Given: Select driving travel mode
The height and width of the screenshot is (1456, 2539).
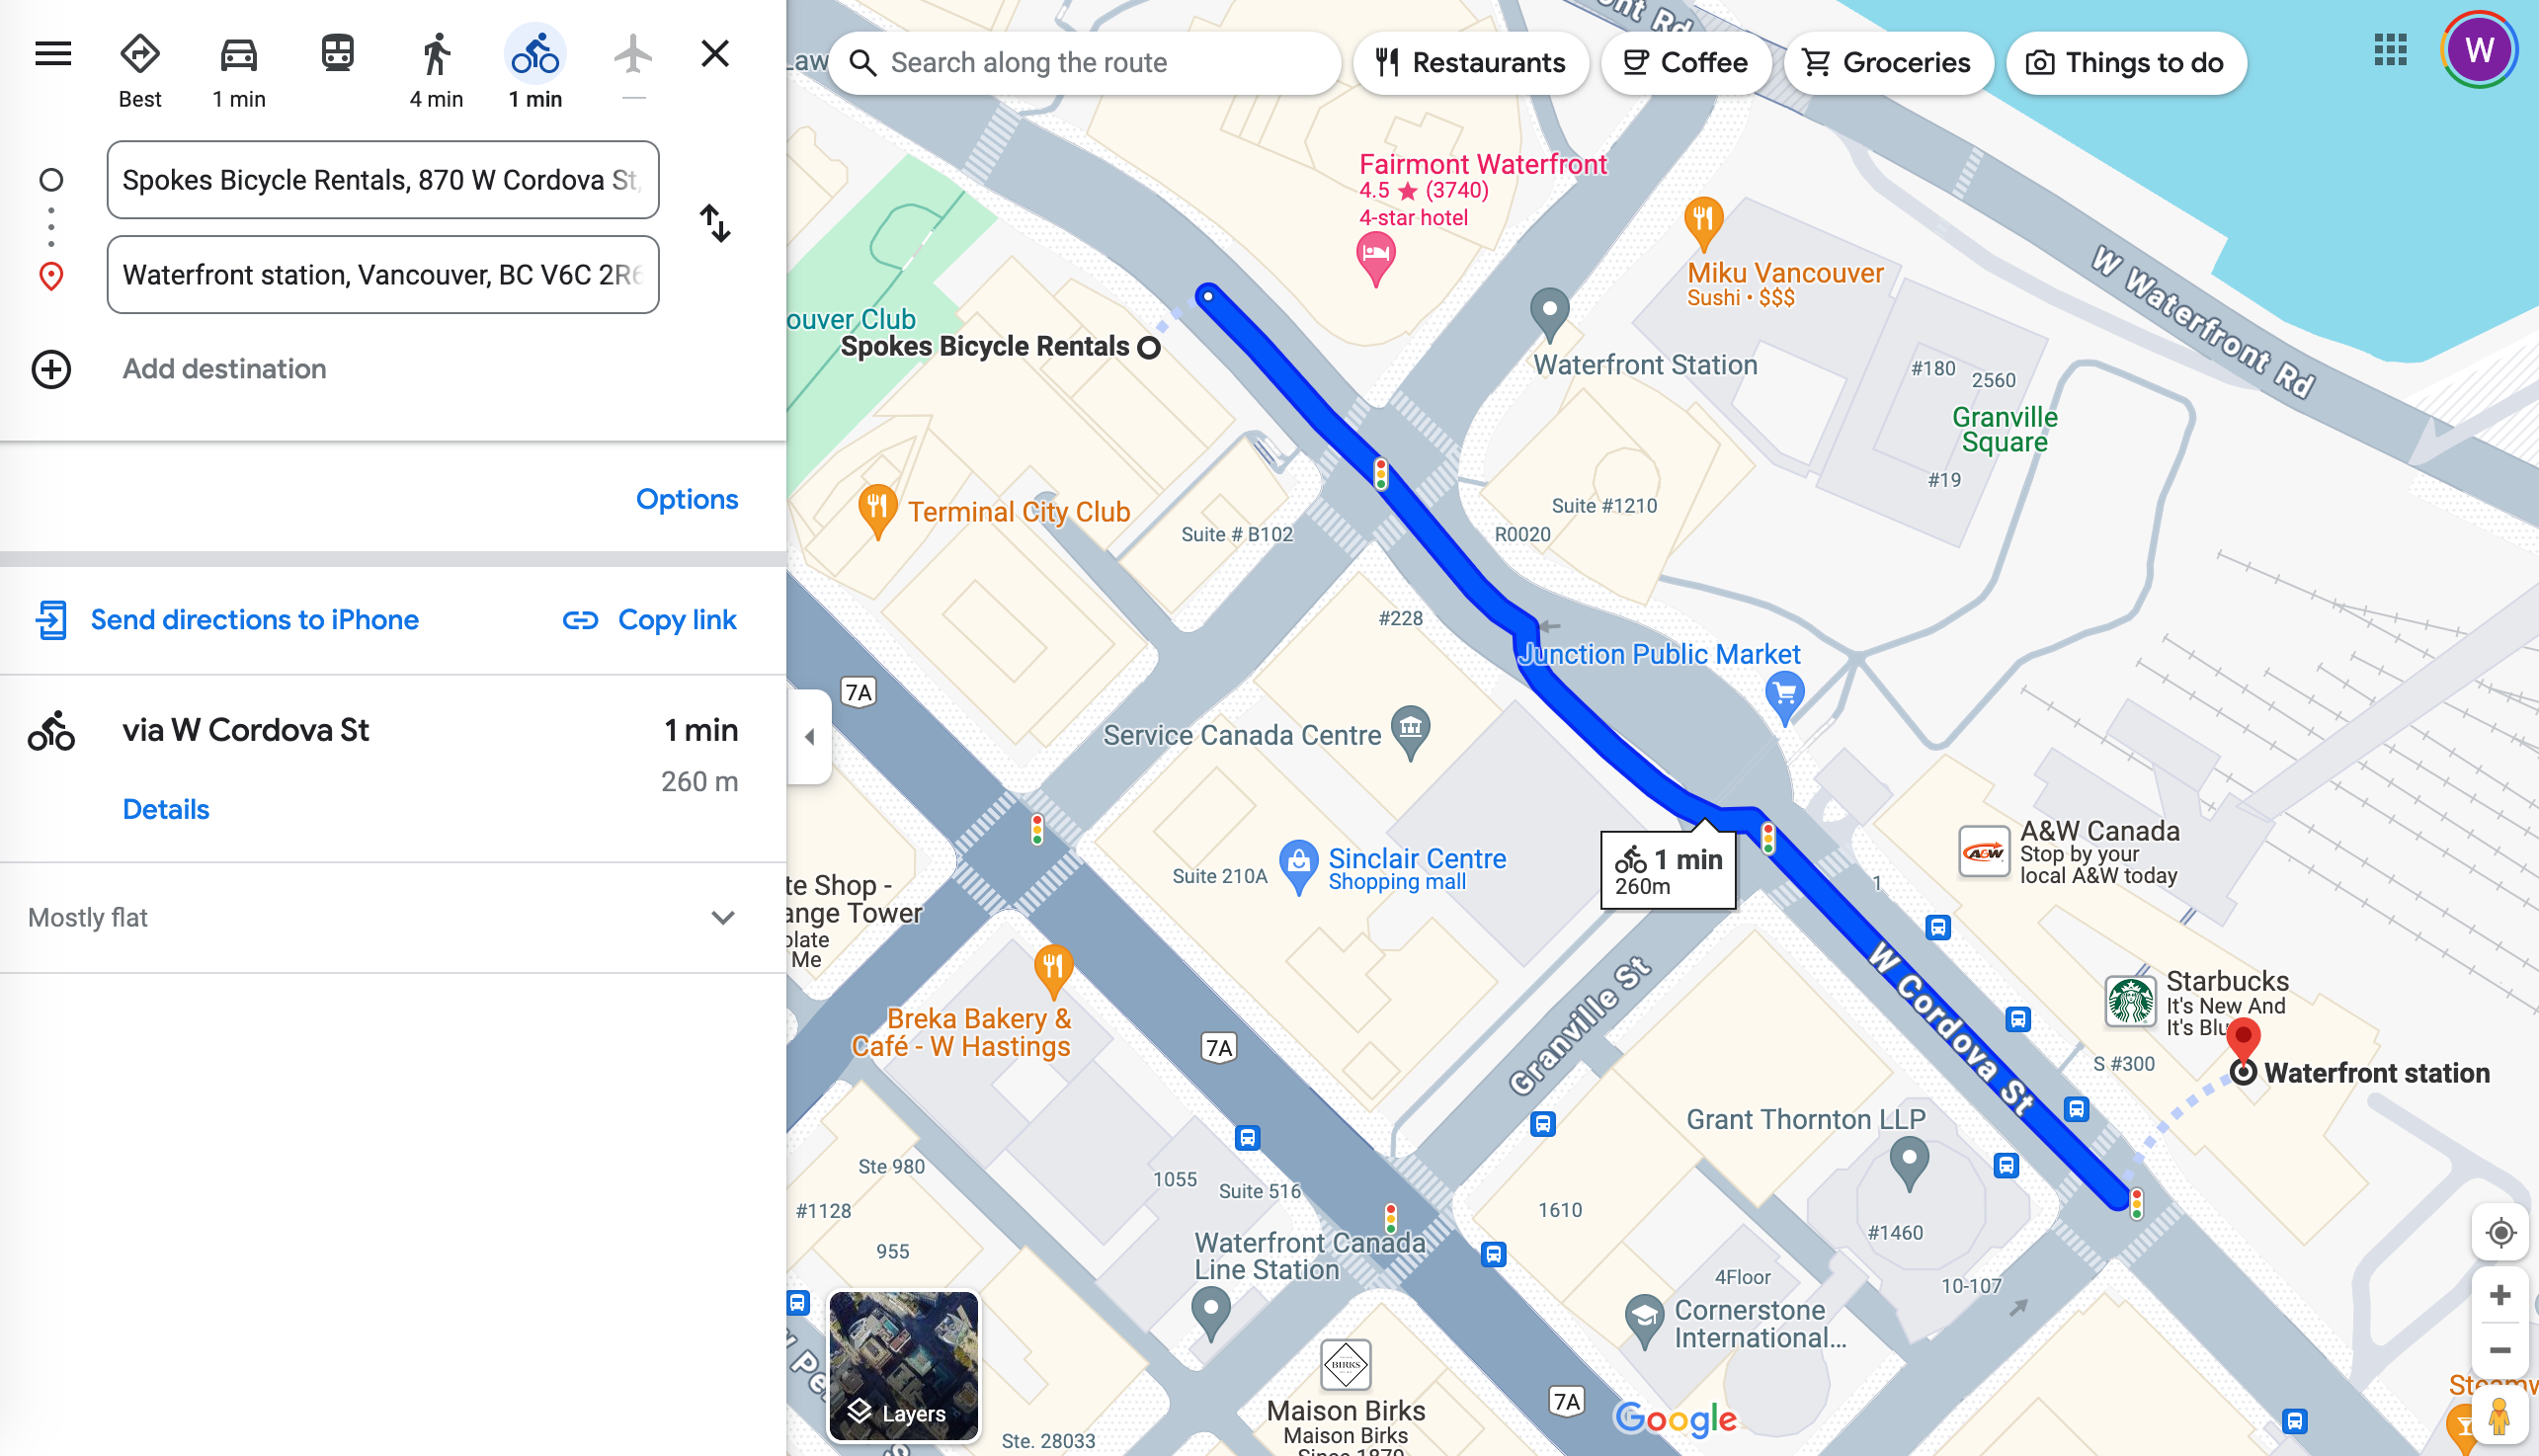Looking at the screenshot, I should click(x=239, y=68).
